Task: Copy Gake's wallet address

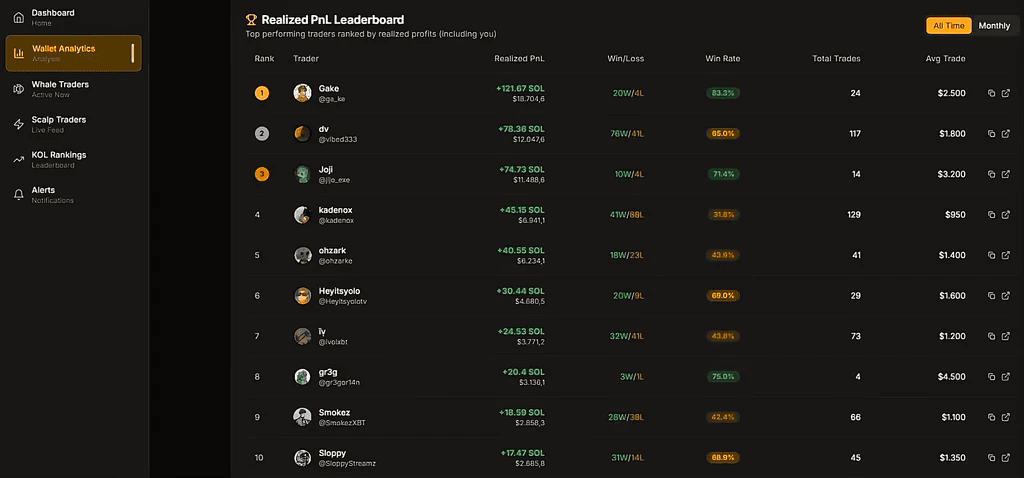Action: tap(991, 93)
